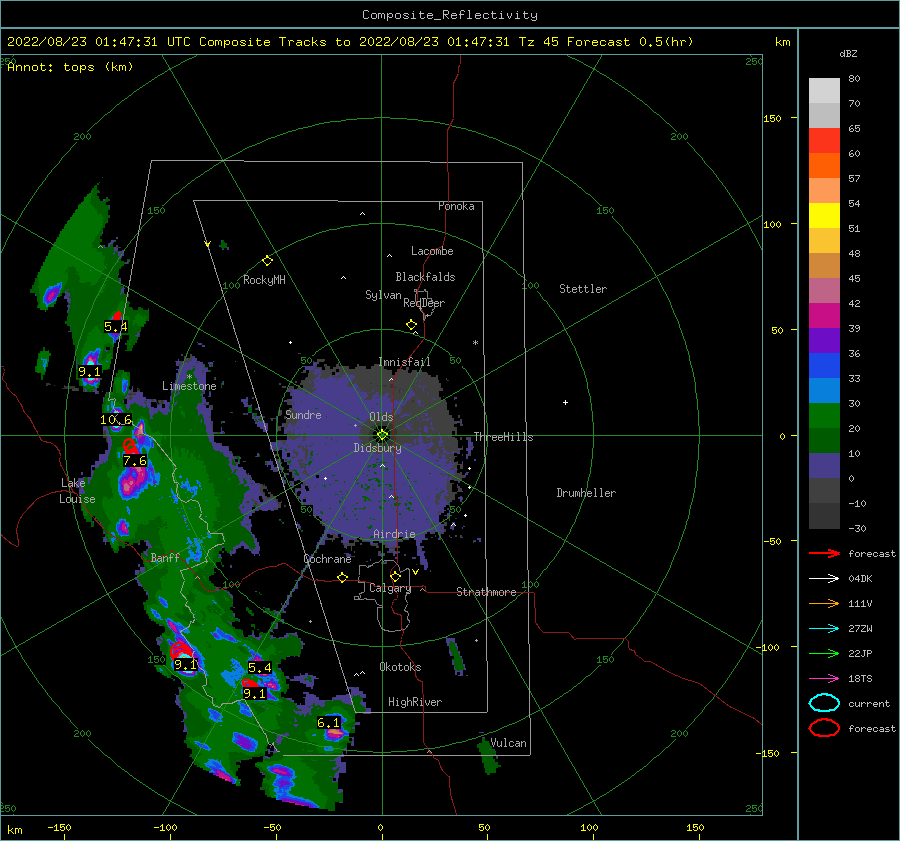Click the Ponoka town label
Image resolution: width=900 pixels, height=841 pixels.
(456, 206)
